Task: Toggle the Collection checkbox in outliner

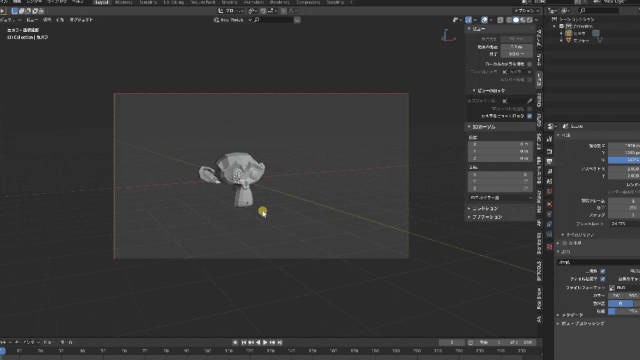Action: [x=562, y=26]
